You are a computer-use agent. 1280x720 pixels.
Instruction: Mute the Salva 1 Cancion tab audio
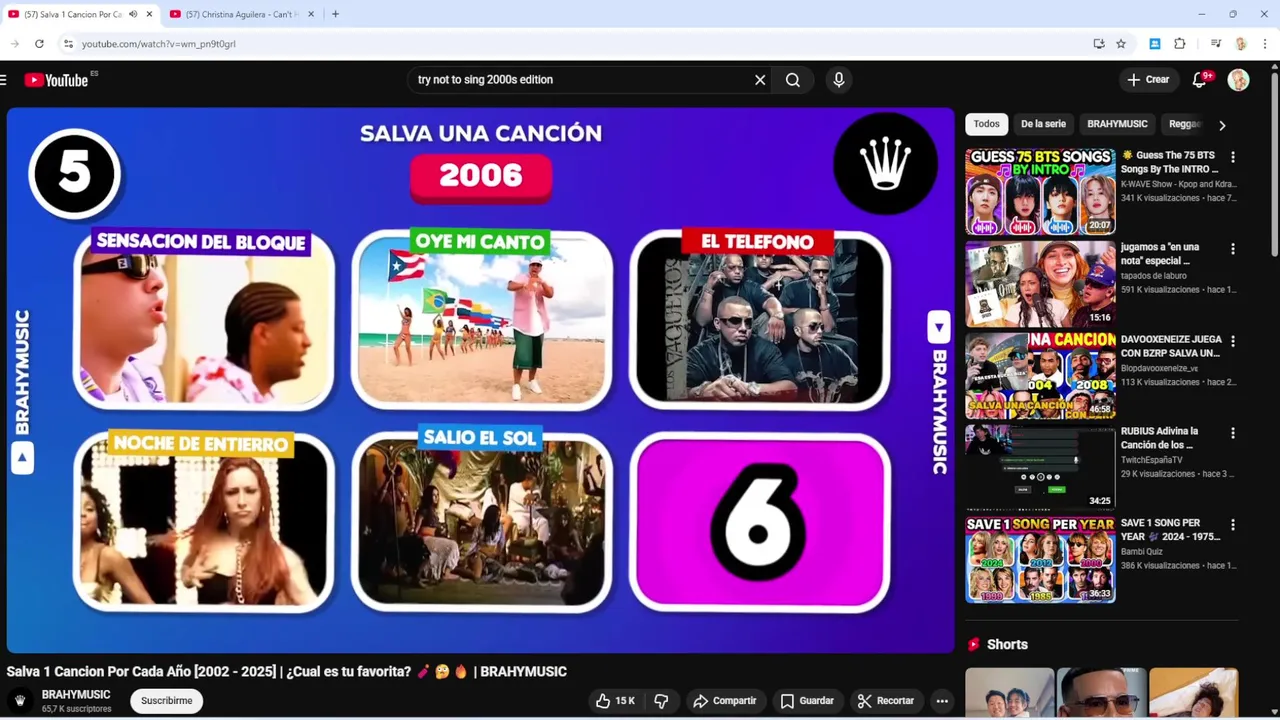tap(133, 14)
